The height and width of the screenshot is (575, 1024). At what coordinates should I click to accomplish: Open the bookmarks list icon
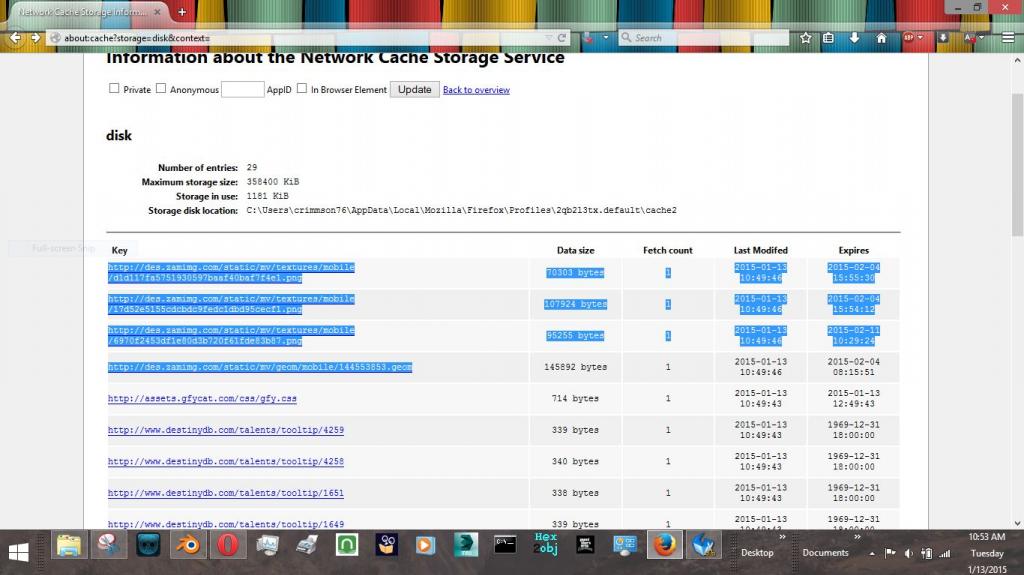[828, 38]
